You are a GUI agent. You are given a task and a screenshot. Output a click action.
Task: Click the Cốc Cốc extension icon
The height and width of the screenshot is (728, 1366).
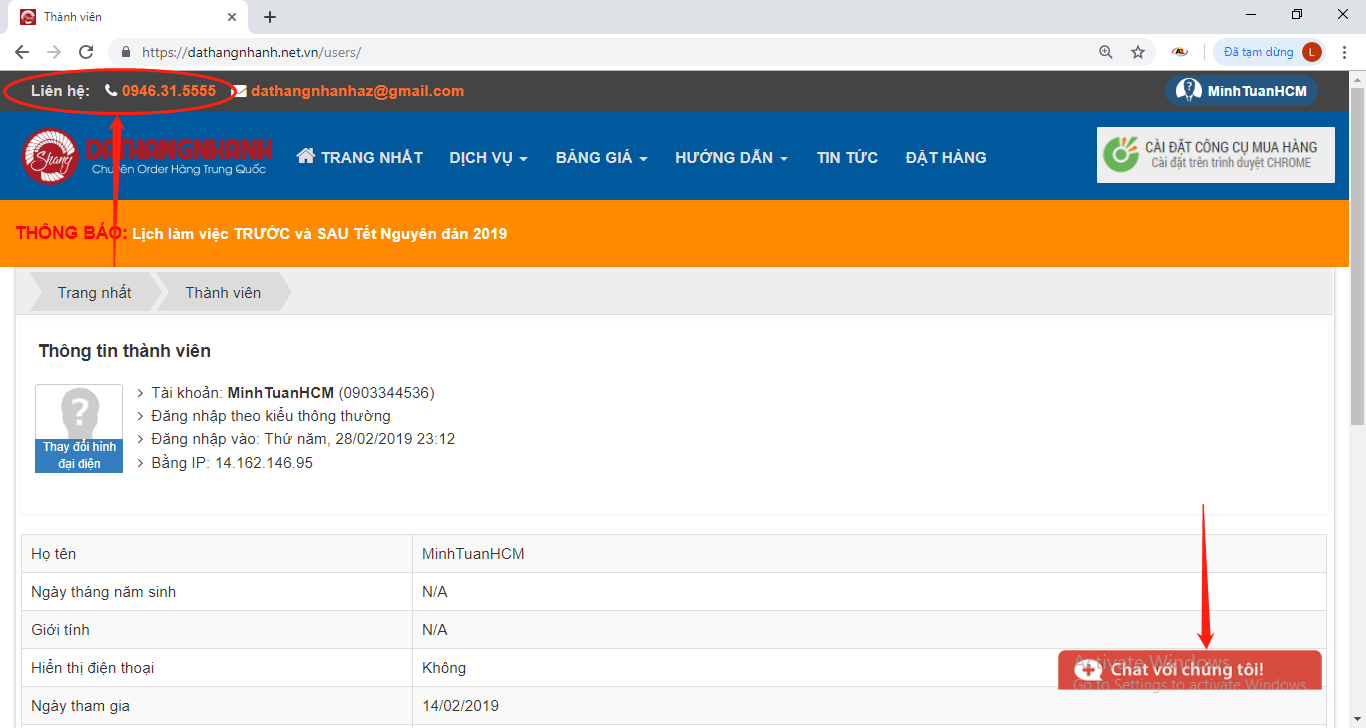pos(1180,52)
